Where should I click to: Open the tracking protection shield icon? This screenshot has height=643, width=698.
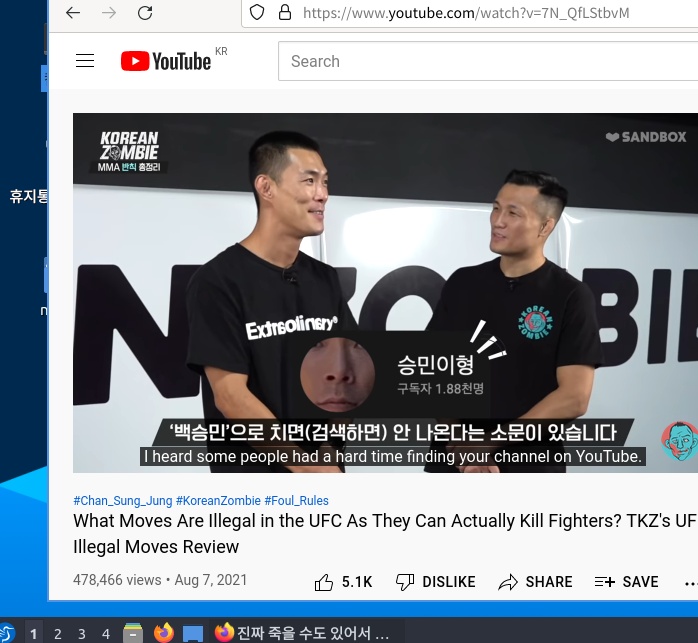click(257, 12)
